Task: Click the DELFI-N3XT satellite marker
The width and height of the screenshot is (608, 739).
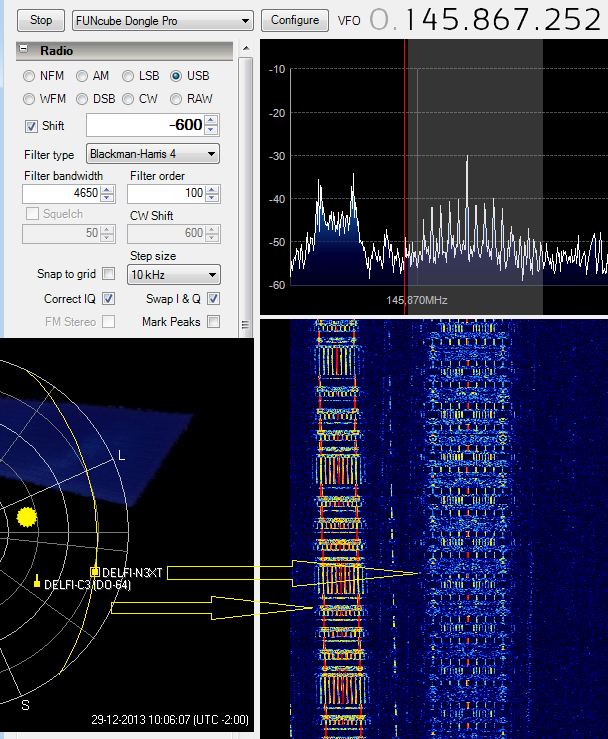Action: coord(96,572)
